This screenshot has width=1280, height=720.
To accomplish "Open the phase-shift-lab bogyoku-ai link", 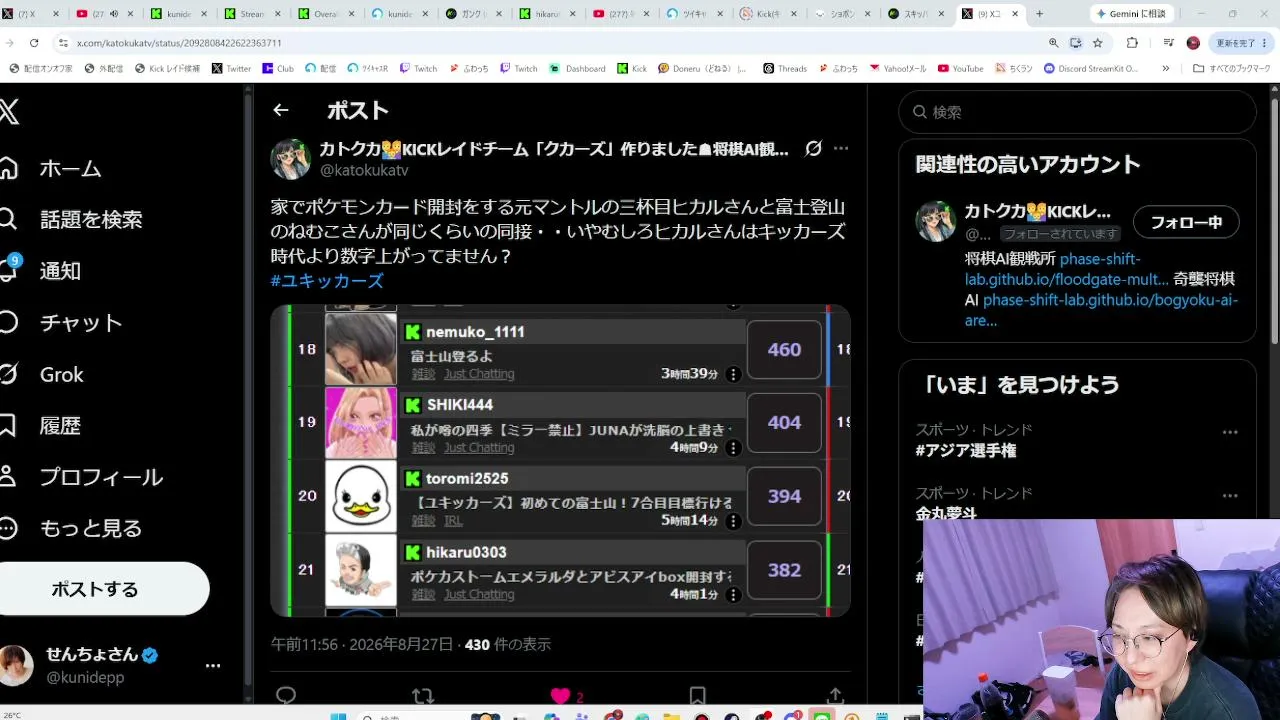I will pyautogui.click(x=1101, y=310).
